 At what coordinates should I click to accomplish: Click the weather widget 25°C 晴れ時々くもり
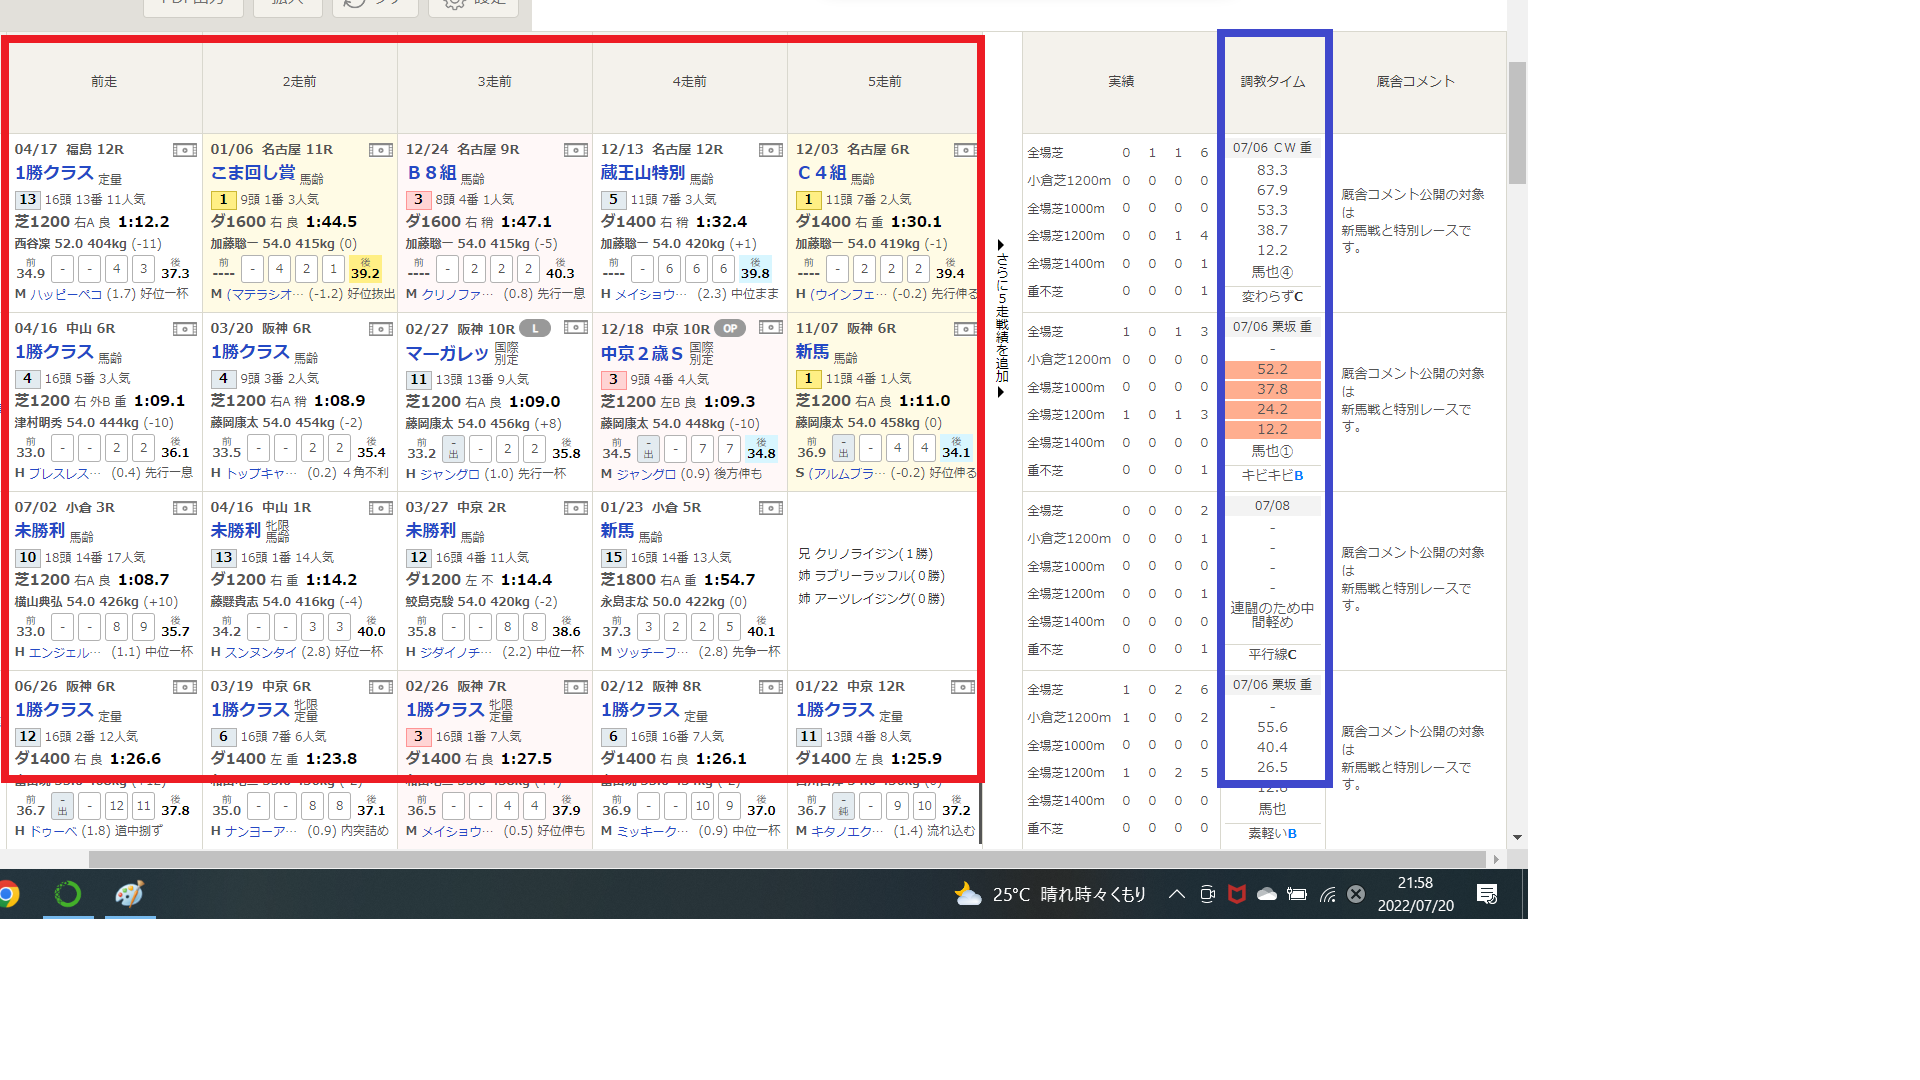click(1050, 894)
